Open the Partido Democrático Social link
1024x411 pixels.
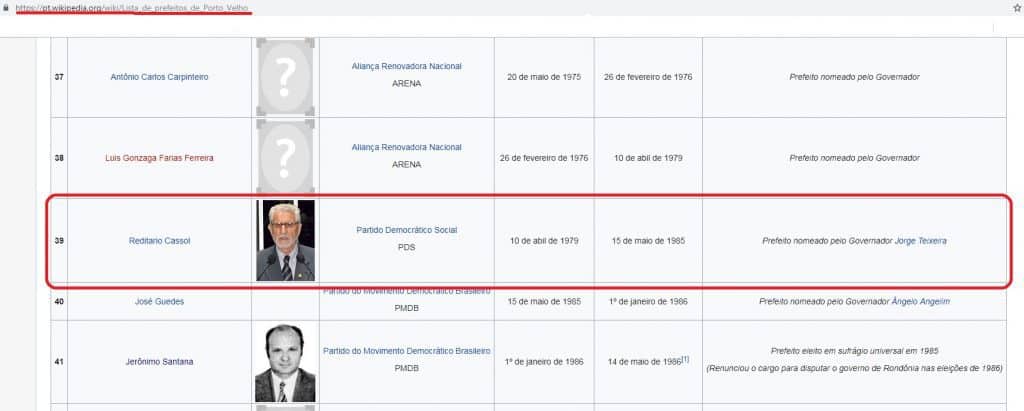coord(406,231)
